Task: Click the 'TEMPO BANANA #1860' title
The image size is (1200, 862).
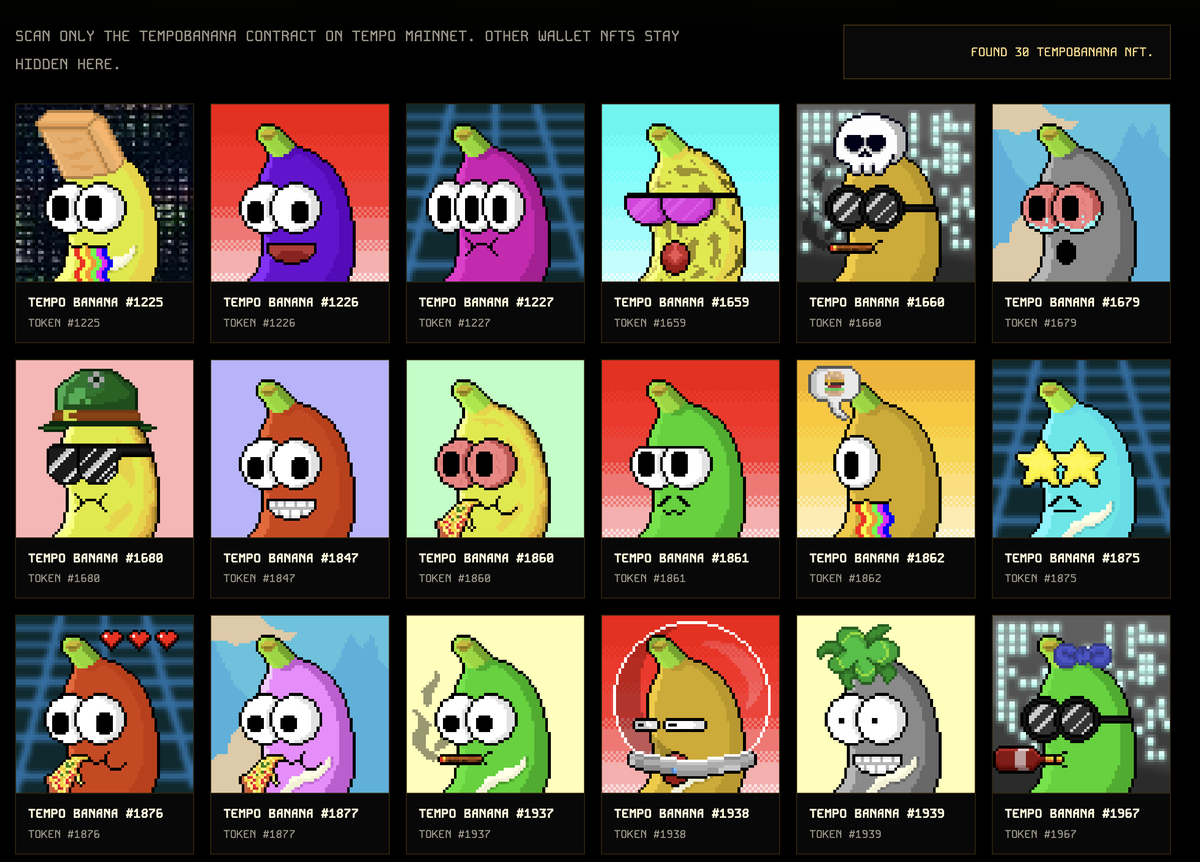Action: (486, 558)
